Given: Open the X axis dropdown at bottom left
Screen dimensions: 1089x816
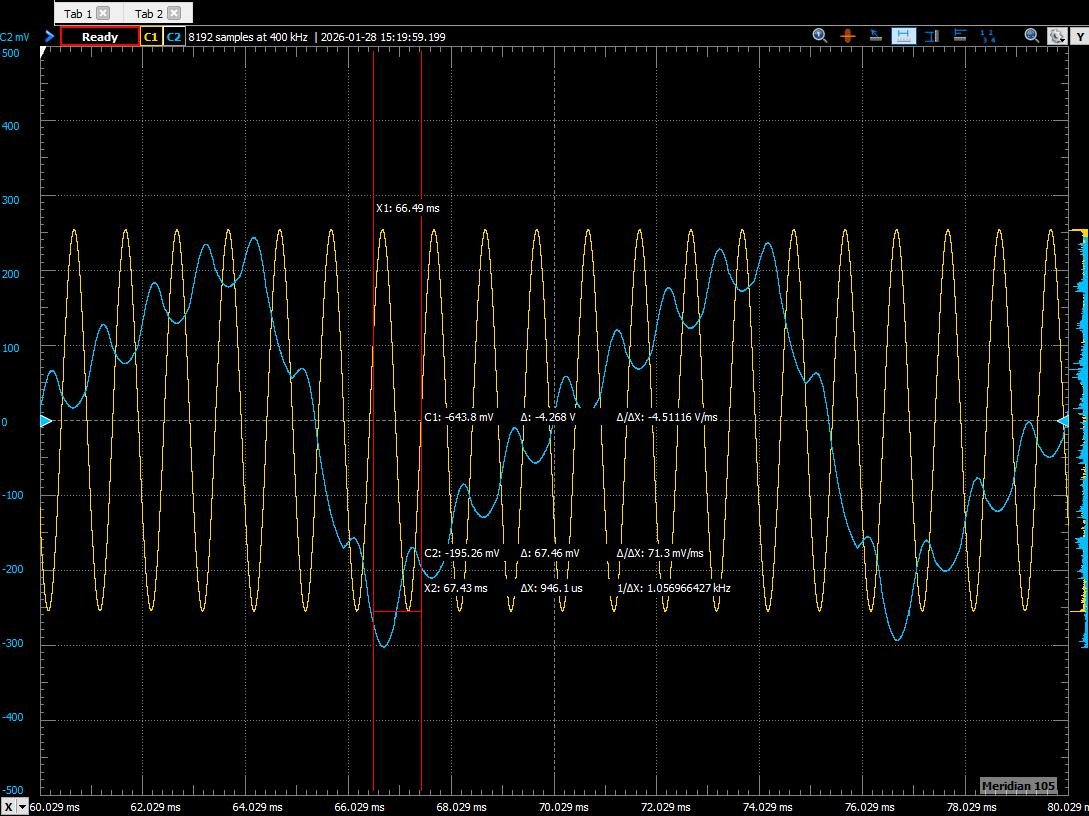Looking at the screenshot, I should tap(16, 807).
